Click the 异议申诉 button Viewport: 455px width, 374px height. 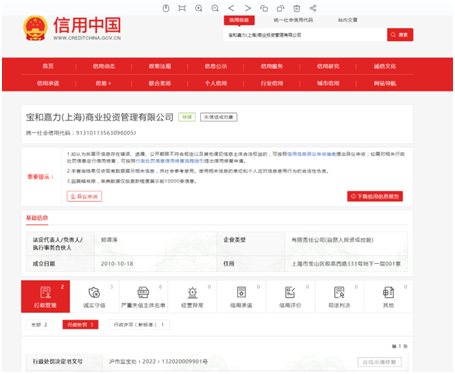click(84, 196)
